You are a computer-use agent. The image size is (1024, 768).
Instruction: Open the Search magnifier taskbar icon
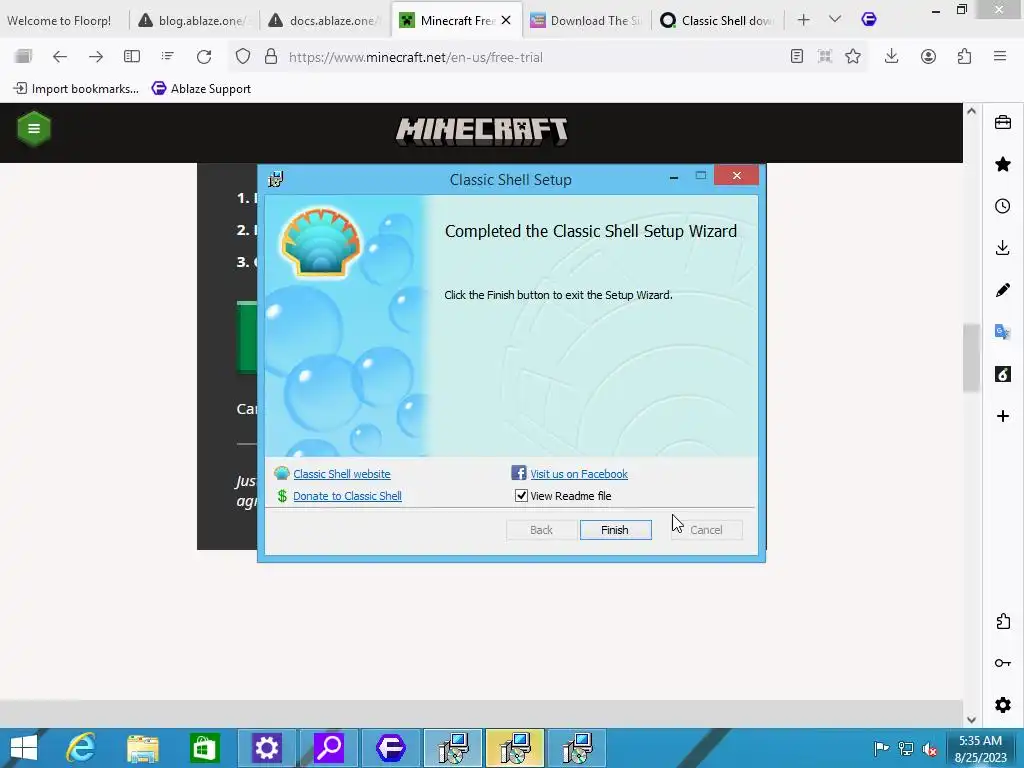[x=329, y=748]
